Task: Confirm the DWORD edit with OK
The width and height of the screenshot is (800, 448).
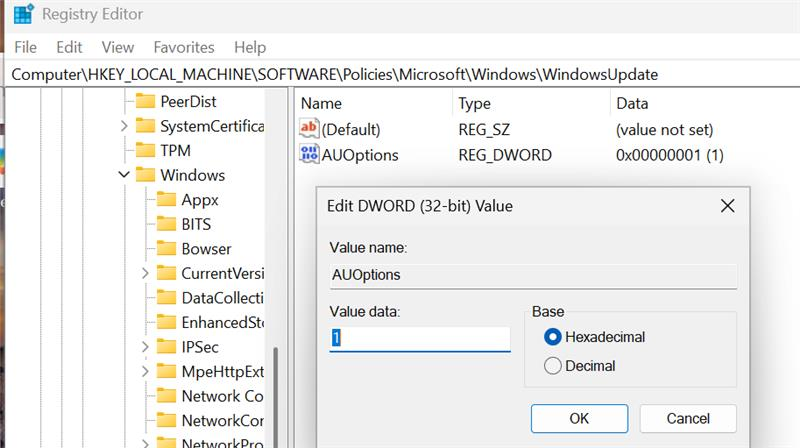Action: tap(579, 418)
